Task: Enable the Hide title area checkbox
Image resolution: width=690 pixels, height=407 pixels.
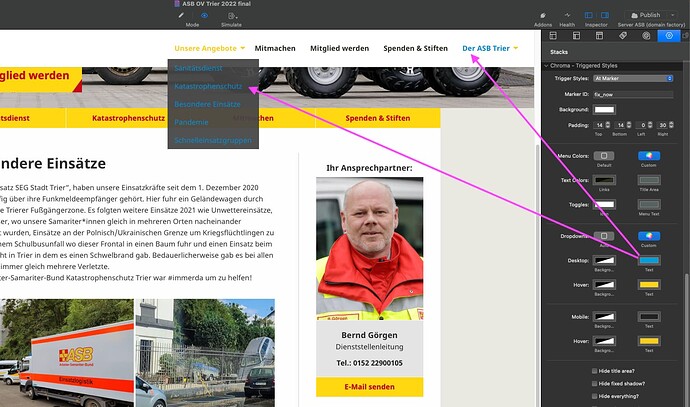Action: (x=595, y=371)
